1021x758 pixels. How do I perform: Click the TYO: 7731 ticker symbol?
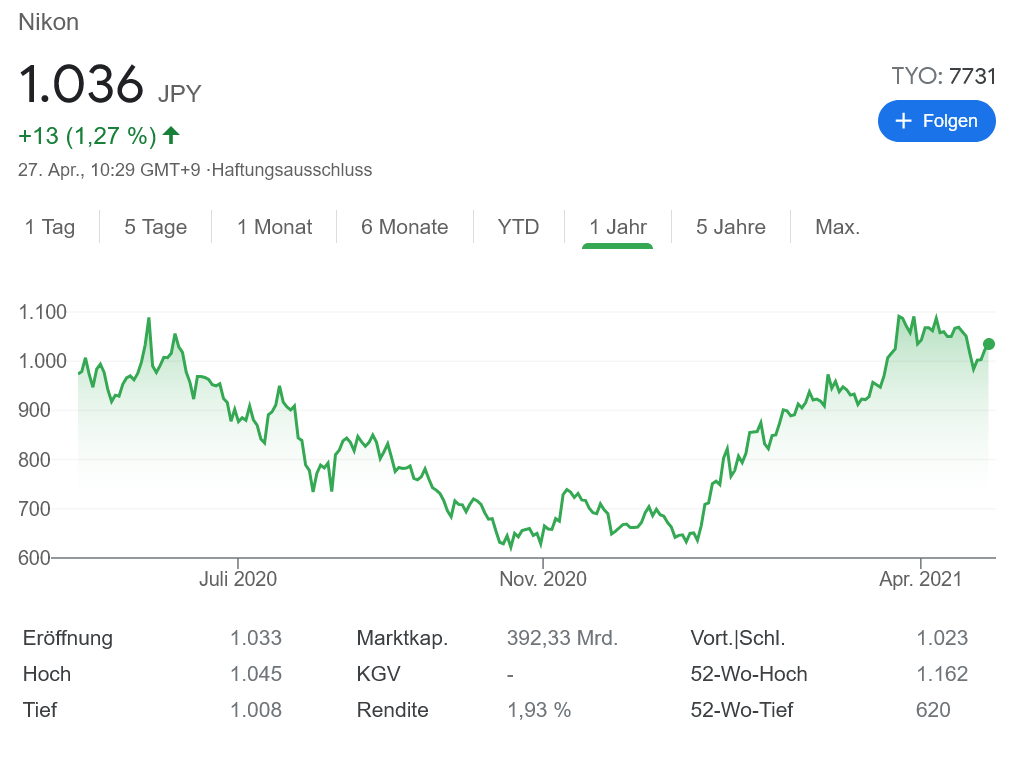(x=944, y=76)
